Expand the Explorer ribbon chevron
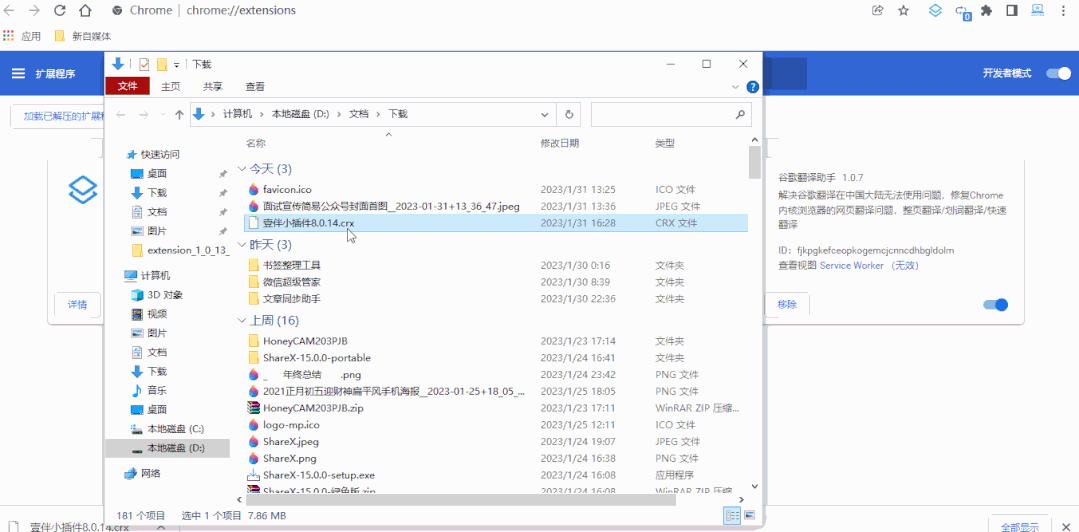 736,87
